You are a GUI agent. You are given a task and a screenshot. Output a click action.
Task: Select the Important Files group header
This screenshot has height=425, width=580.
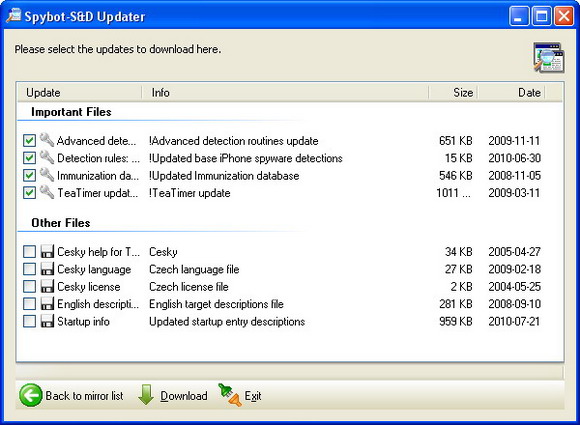(x=71, y=112)
